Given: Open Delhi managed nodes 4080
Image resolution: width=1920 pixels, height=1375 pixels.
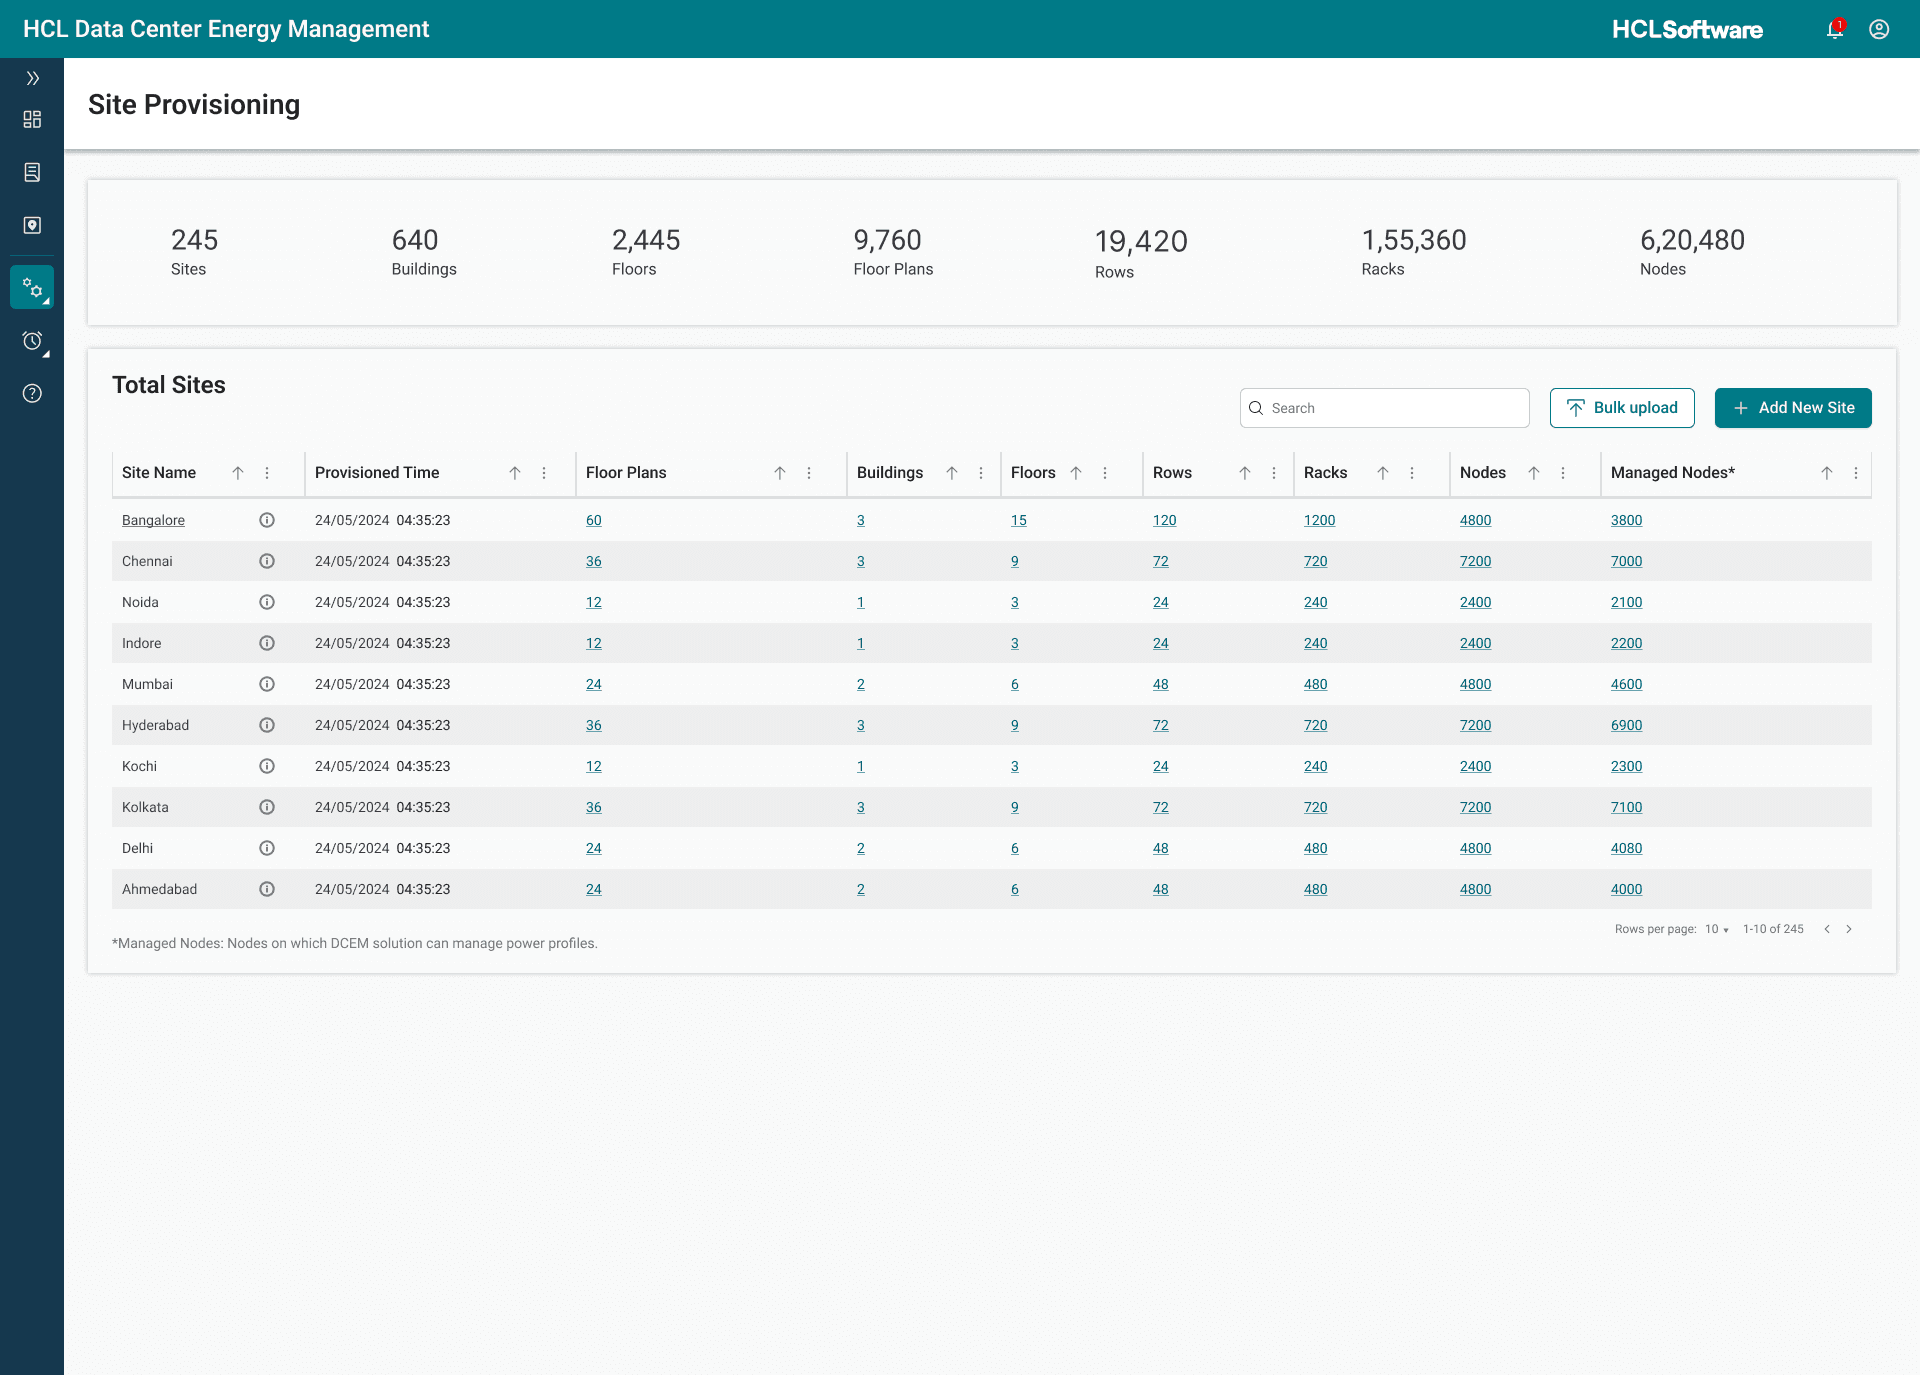Looking at the screenshot, I should 1627,848.
